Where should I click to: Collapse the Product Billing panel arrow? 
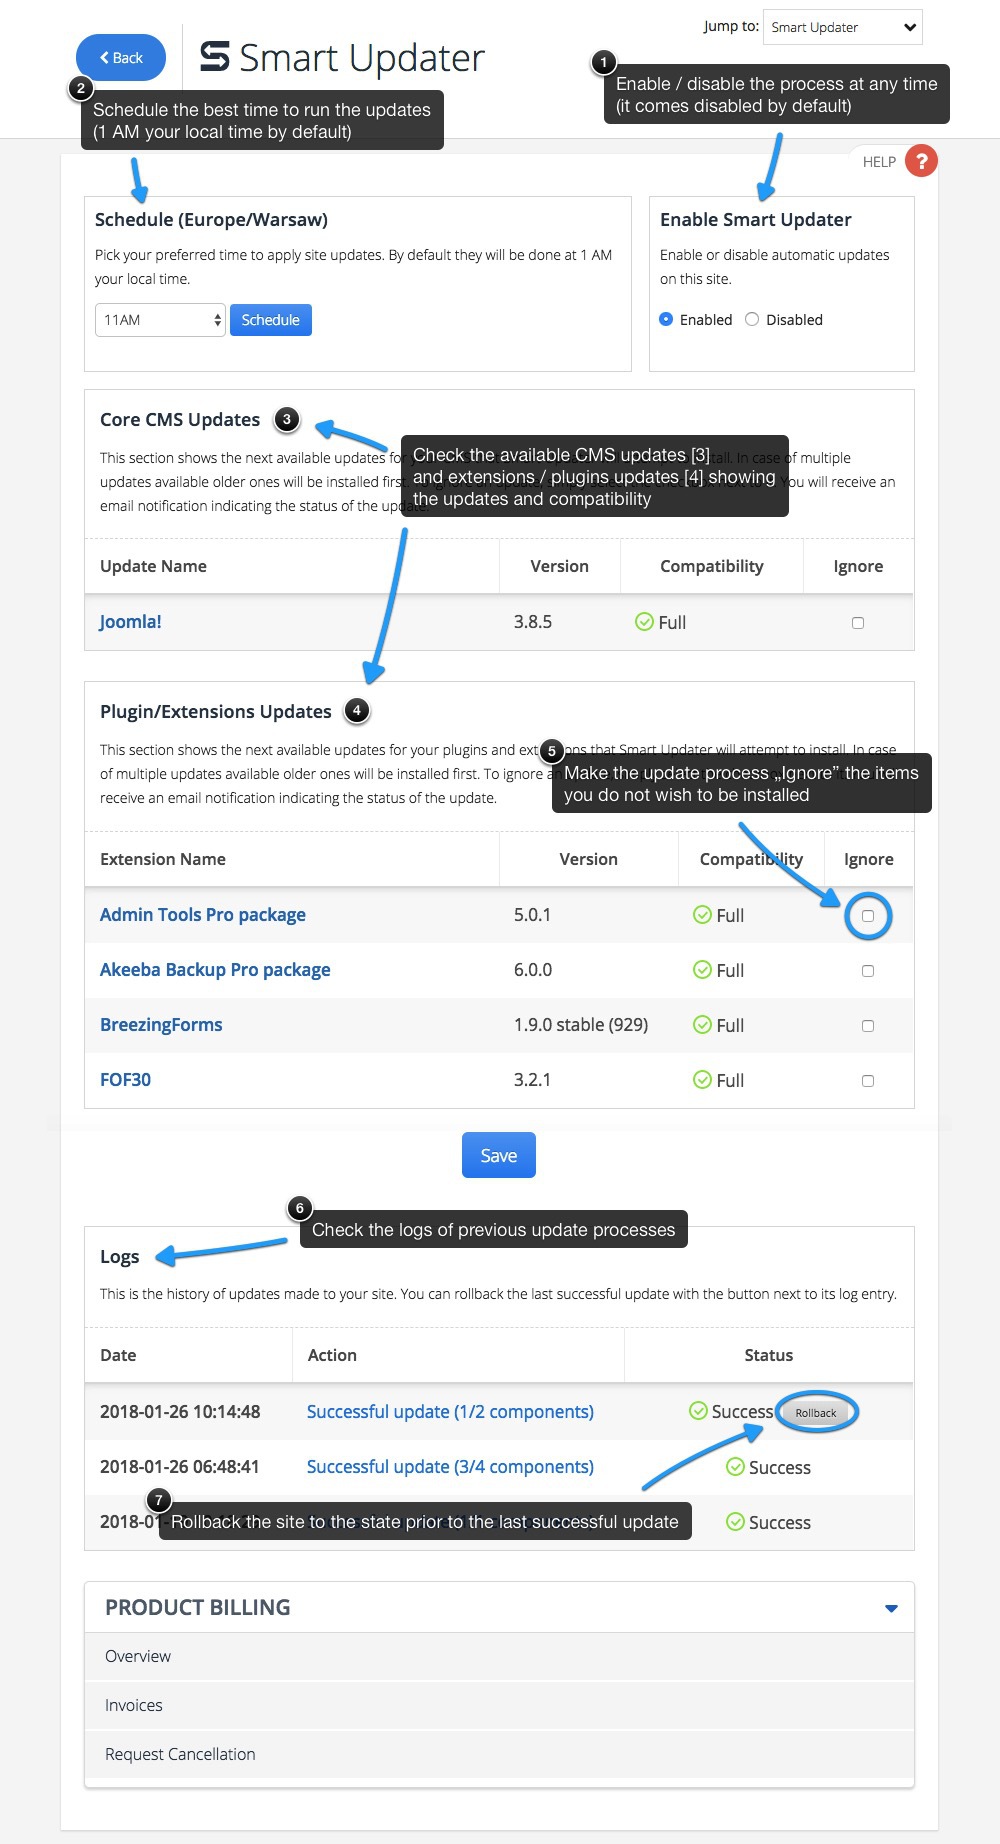tap(891, 1608)
